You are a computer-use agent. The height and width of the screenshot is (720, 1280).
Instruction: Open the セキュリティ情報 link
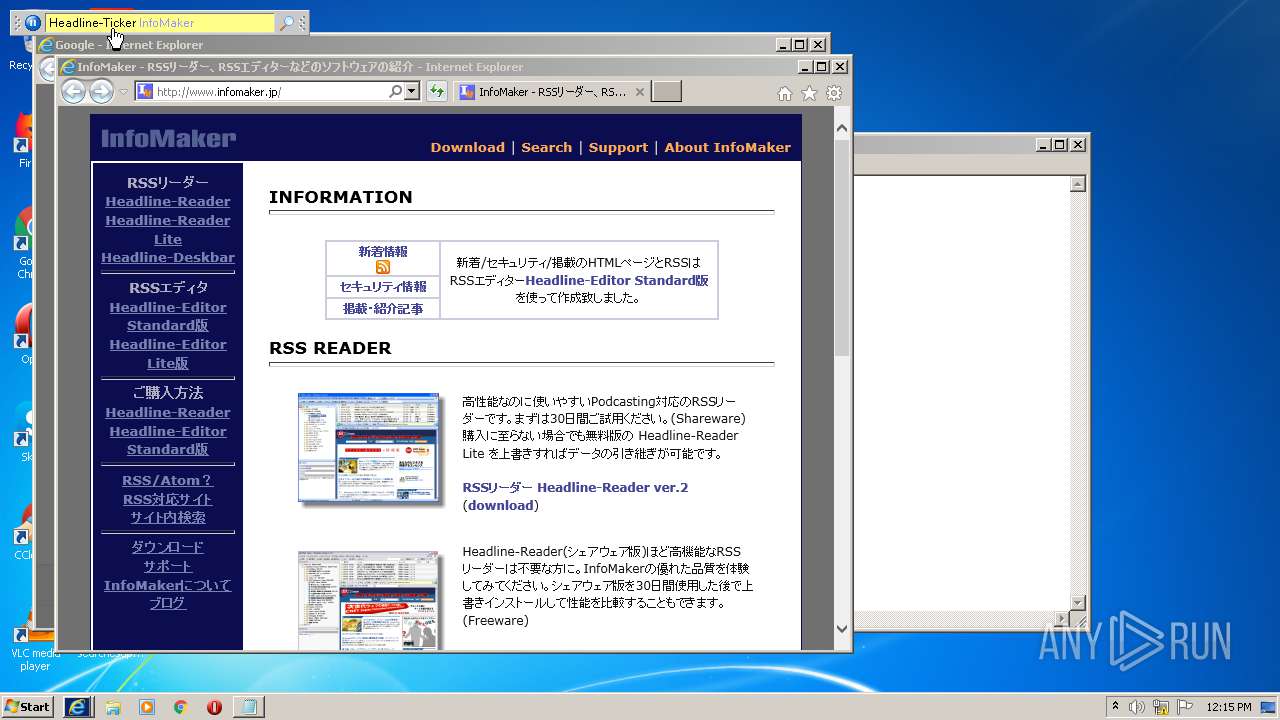pyautogui.click(x=383, y=287)
